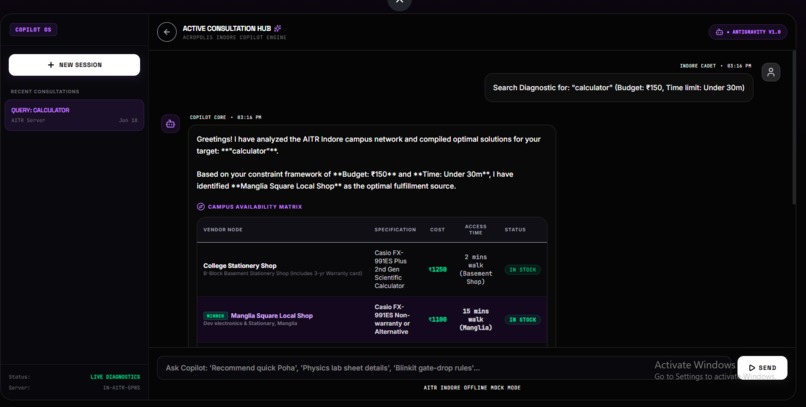The height and width of the screenshot is (407, 806).
Task: Click the sparkle icon beside Active Consultation Hub
Action: click(x=278, y=28)
